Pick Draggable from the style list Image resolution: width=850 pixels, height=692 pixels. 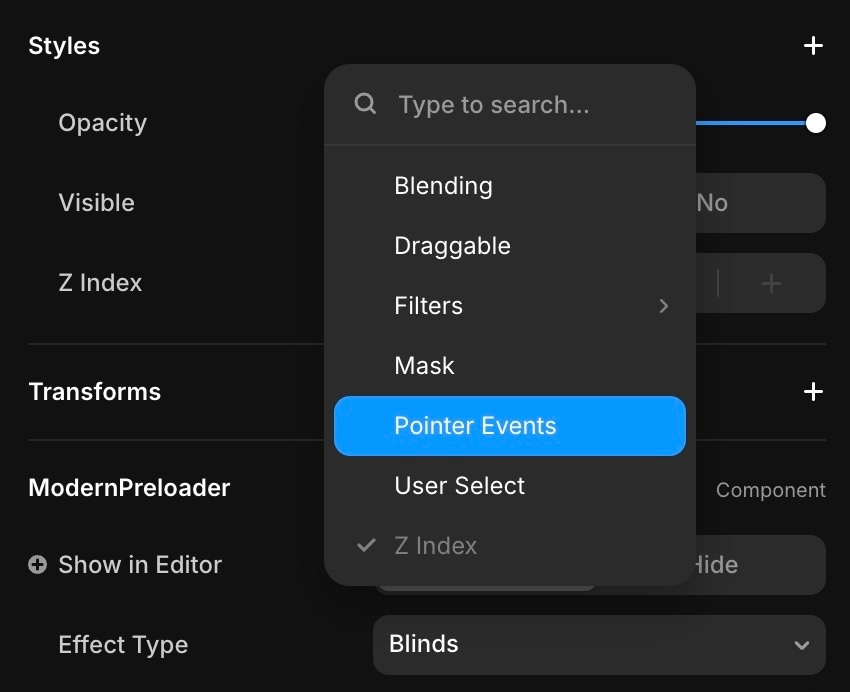pos(452,246)
